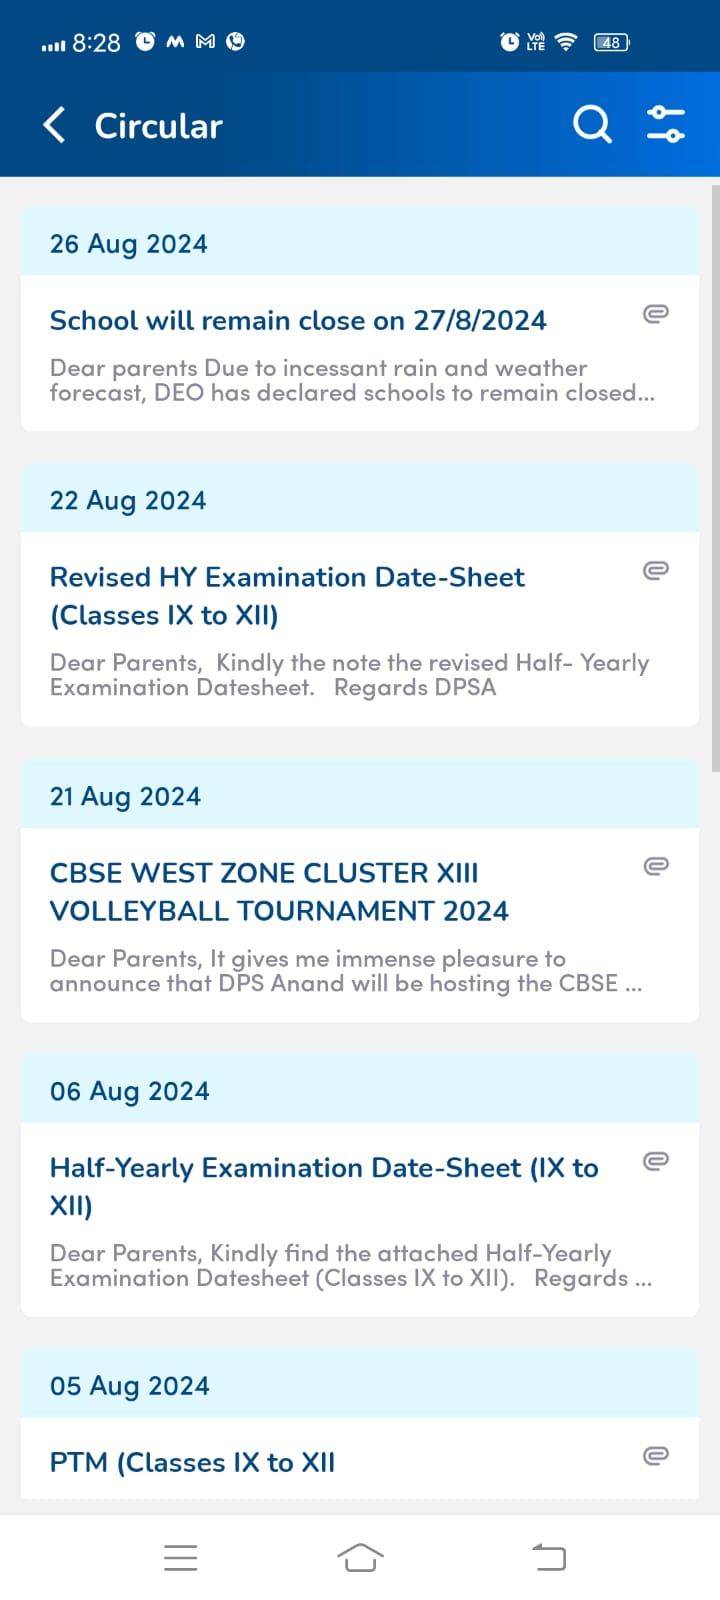The height and width of the screenshot is (1600, 720).
Task: Tap attachment paperclip on Volleyball Tournament circular
Action: tap(655, 866)
